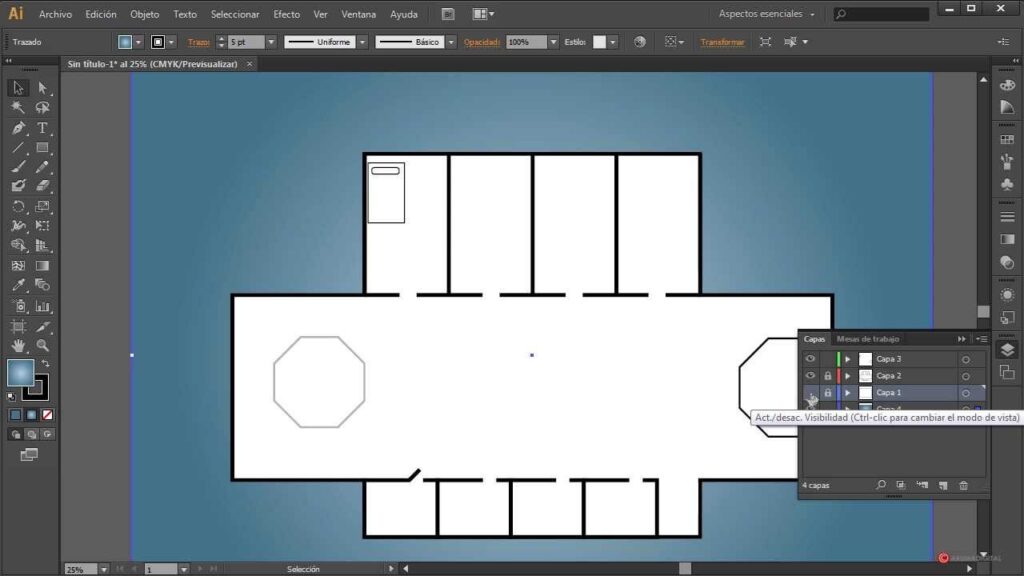Pick the Direct Selection tool

(42, 88)
